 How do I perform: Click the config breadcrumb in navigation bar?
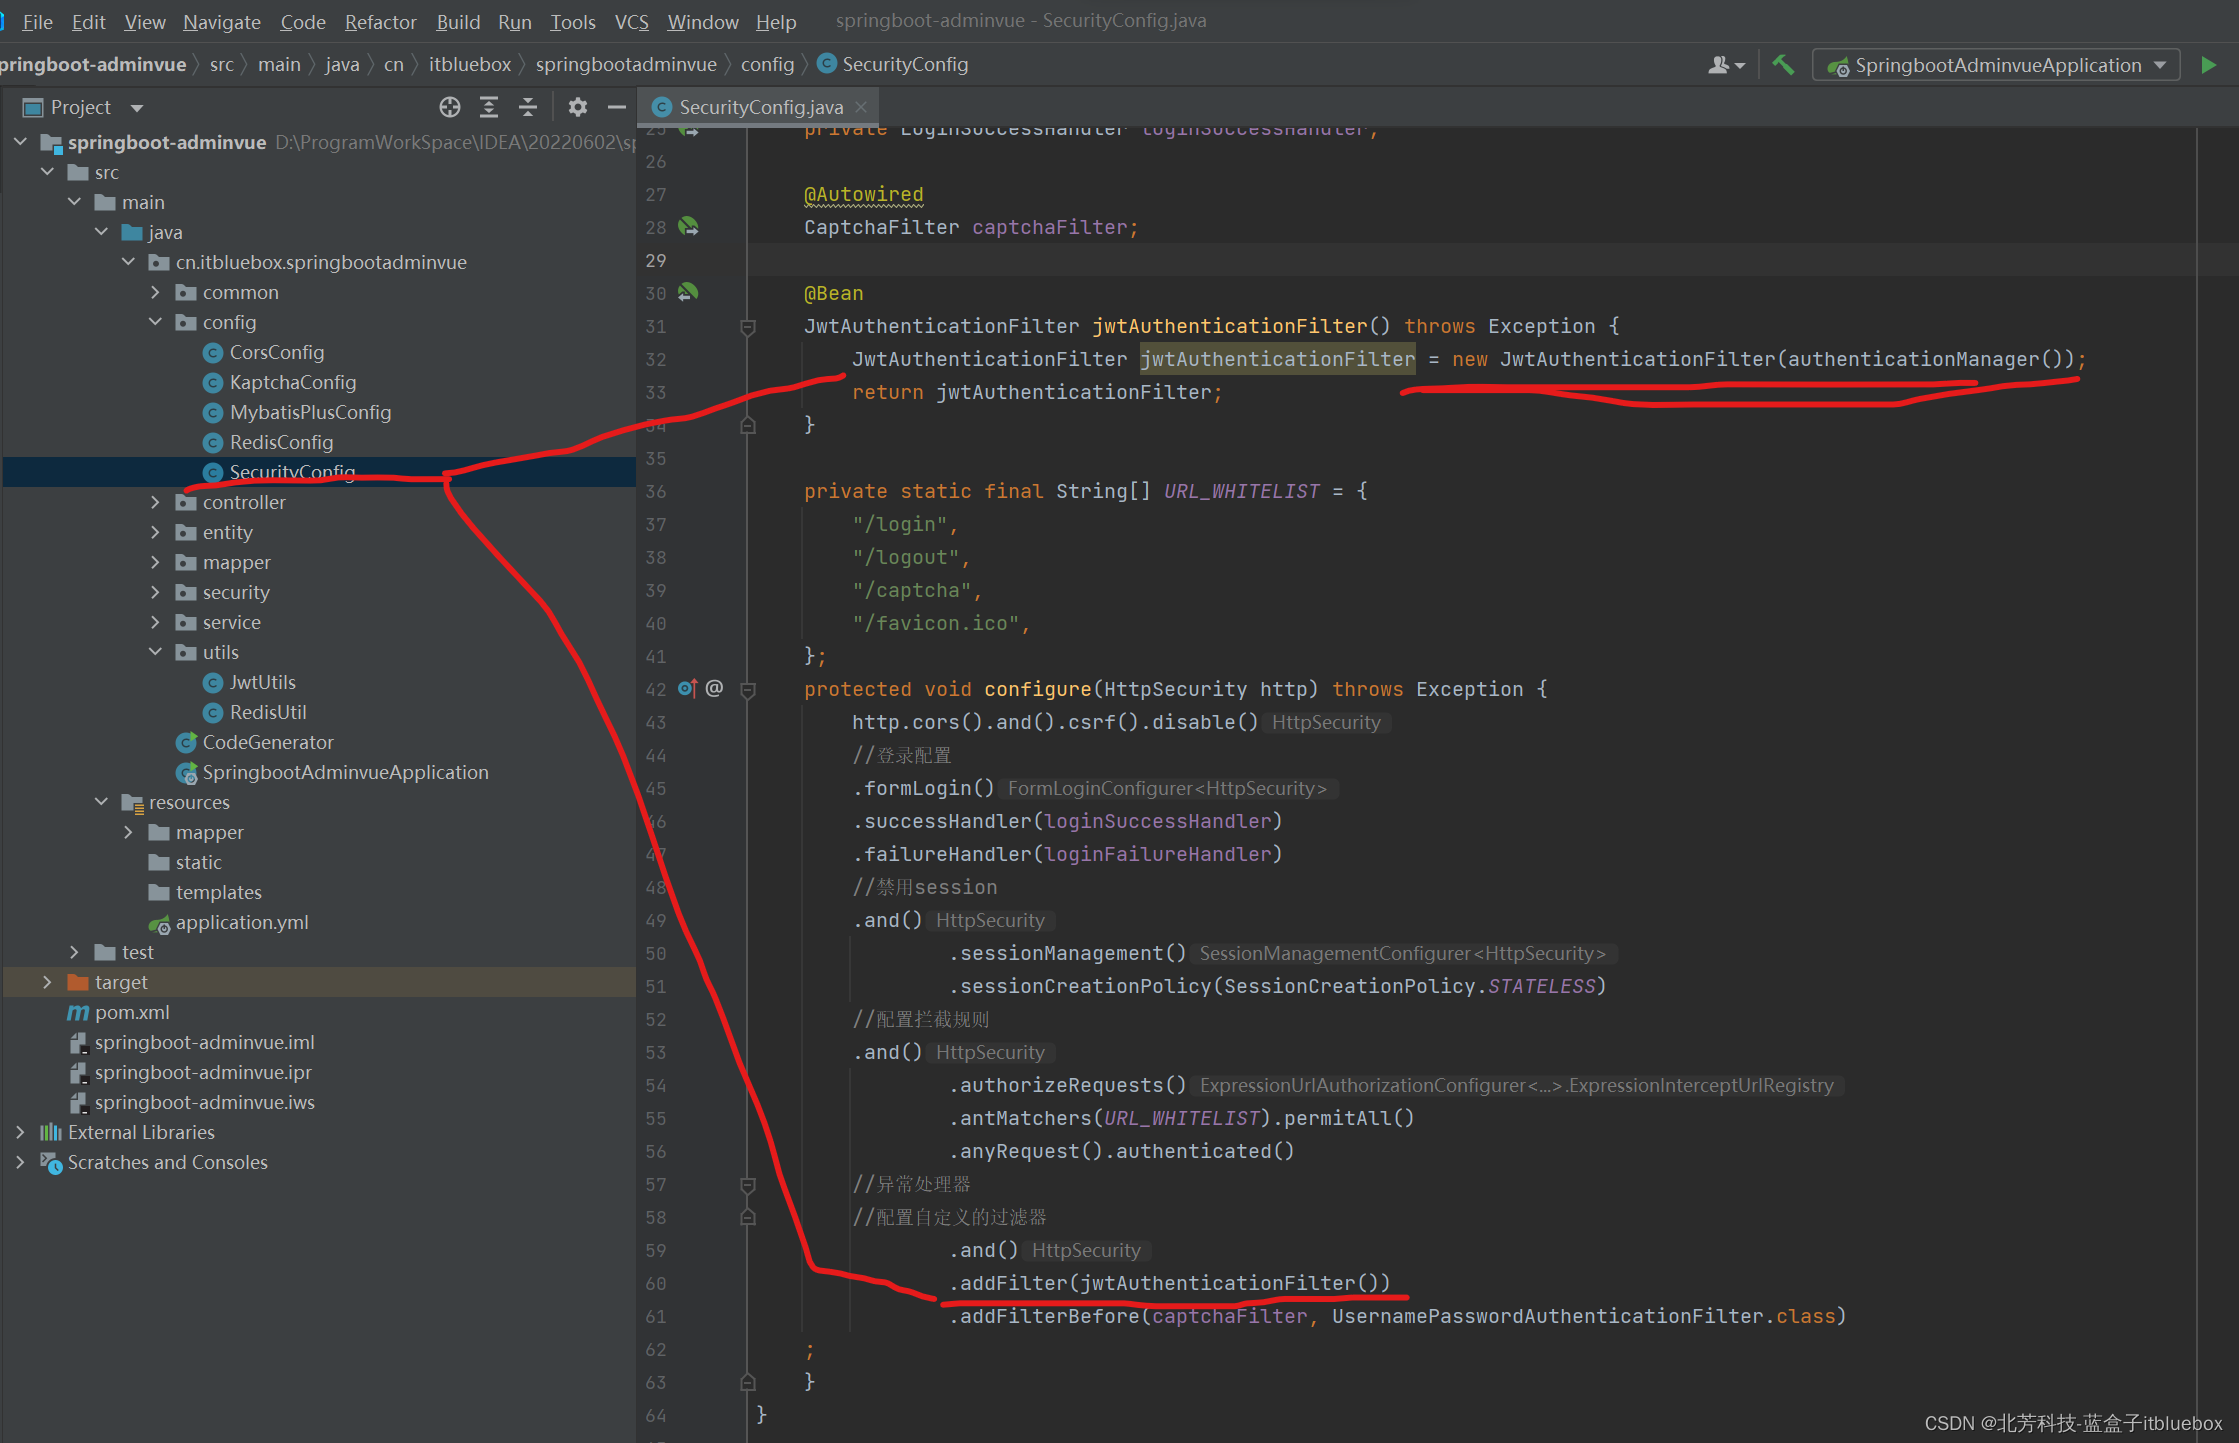coord(766,64)
